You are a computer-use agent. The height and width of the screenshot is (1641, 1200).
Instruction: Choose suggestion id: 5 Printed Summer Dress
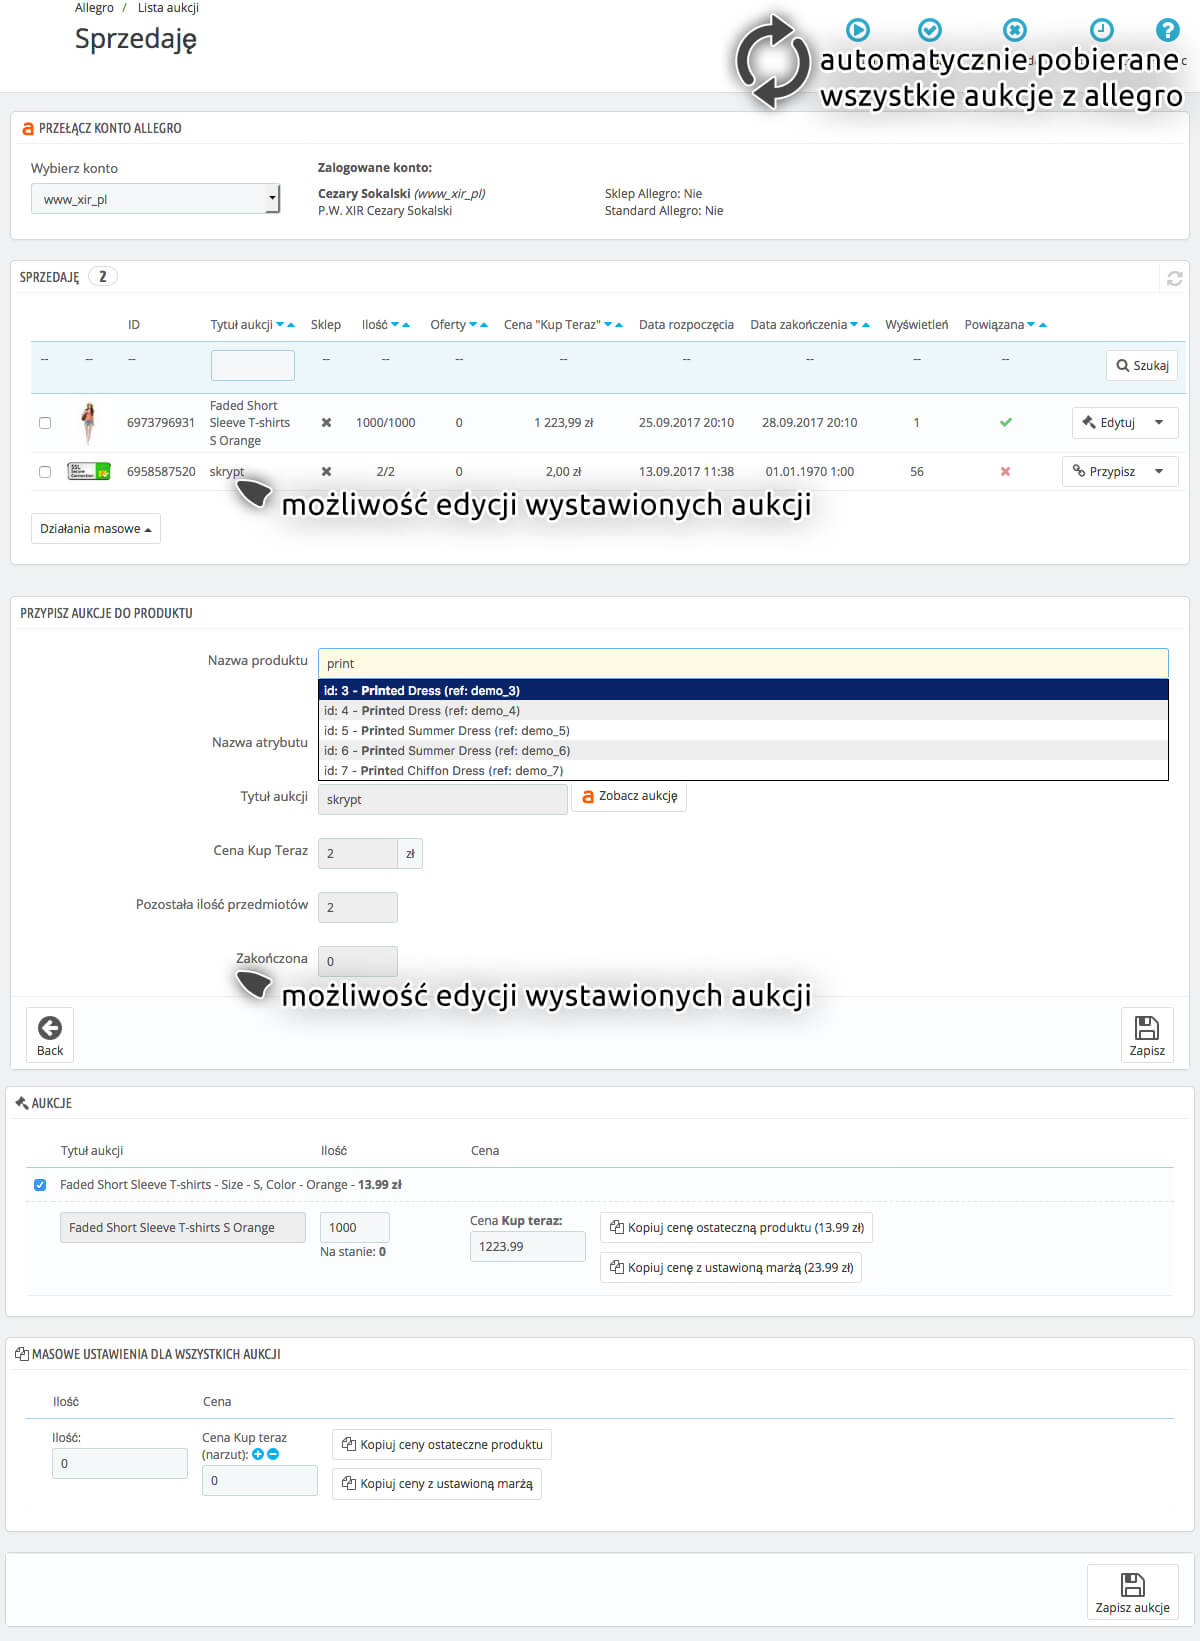coord(743,730)
